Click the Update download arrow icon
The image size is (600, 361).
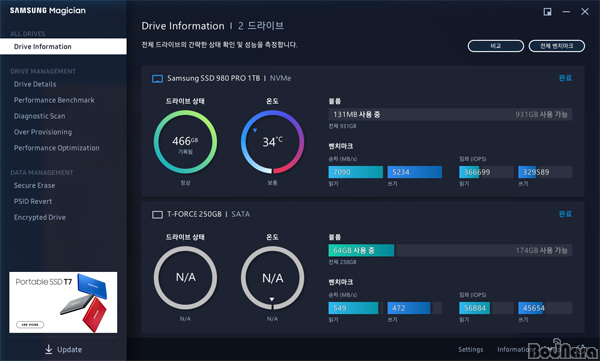tap(49, 349)
